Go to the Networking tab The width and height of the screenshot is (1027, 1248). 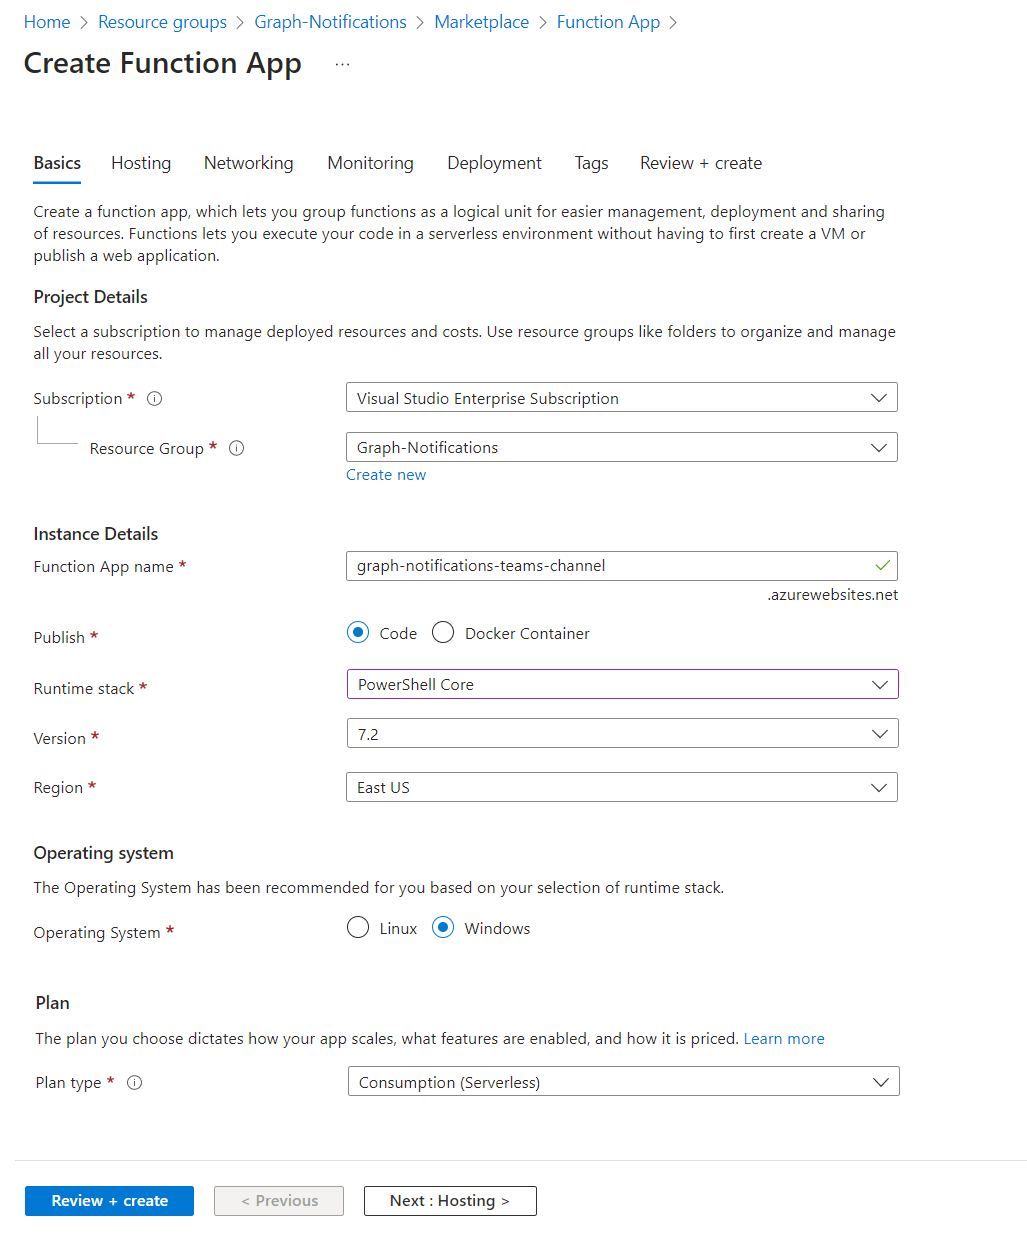[249, 163]
